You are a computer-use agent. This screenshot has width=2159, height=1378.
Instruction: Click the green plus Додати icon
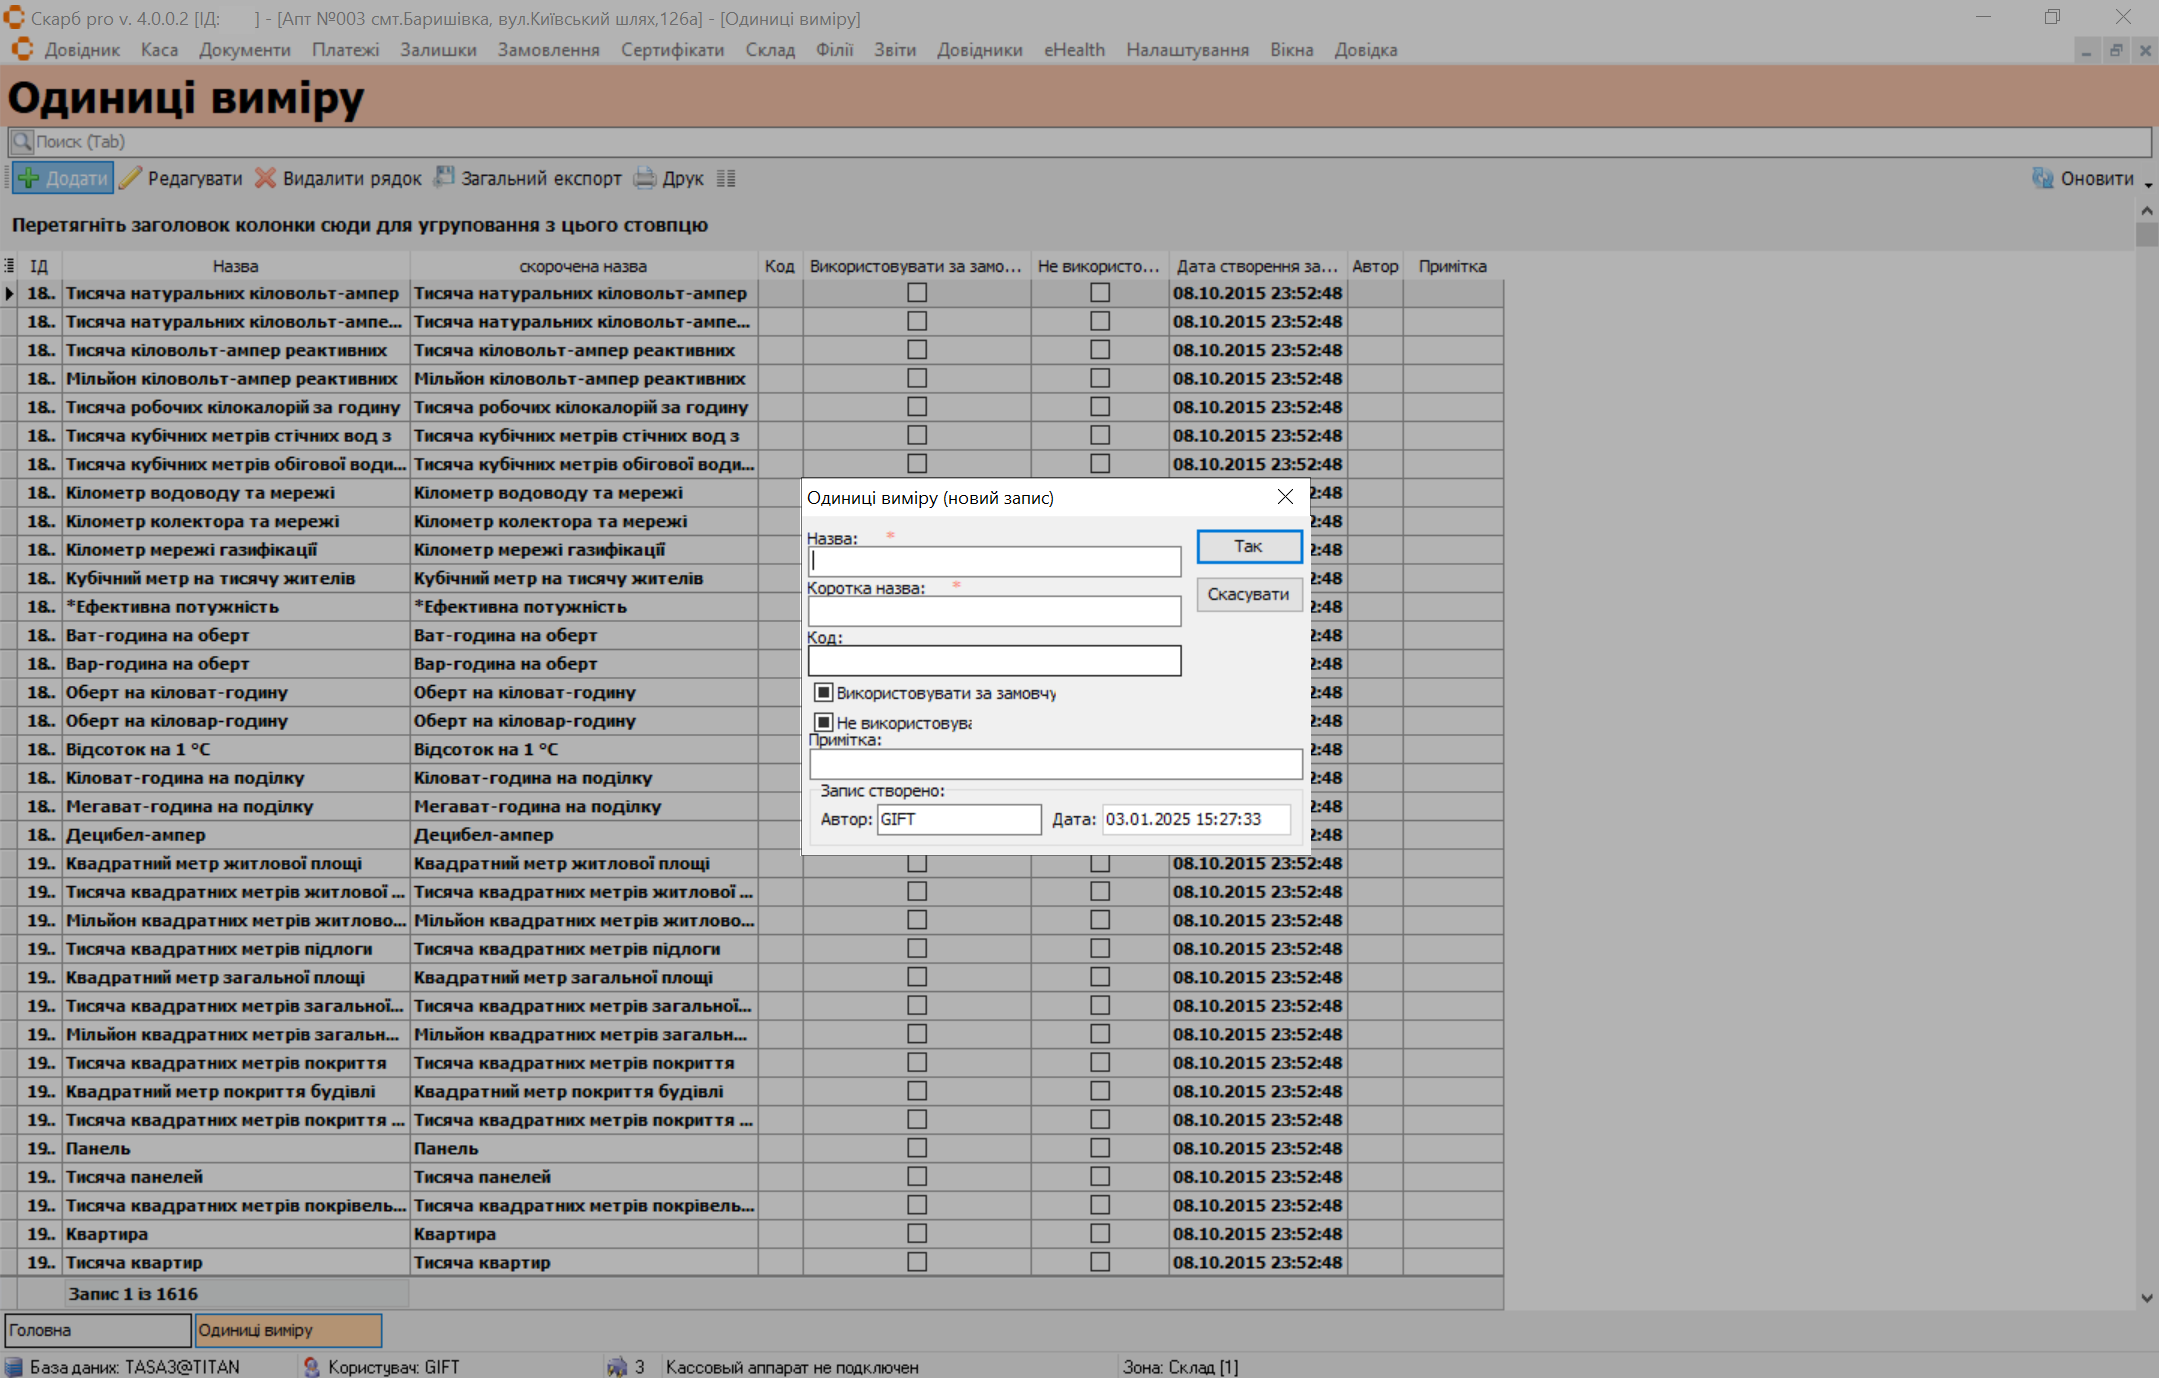tap(29, 178)
